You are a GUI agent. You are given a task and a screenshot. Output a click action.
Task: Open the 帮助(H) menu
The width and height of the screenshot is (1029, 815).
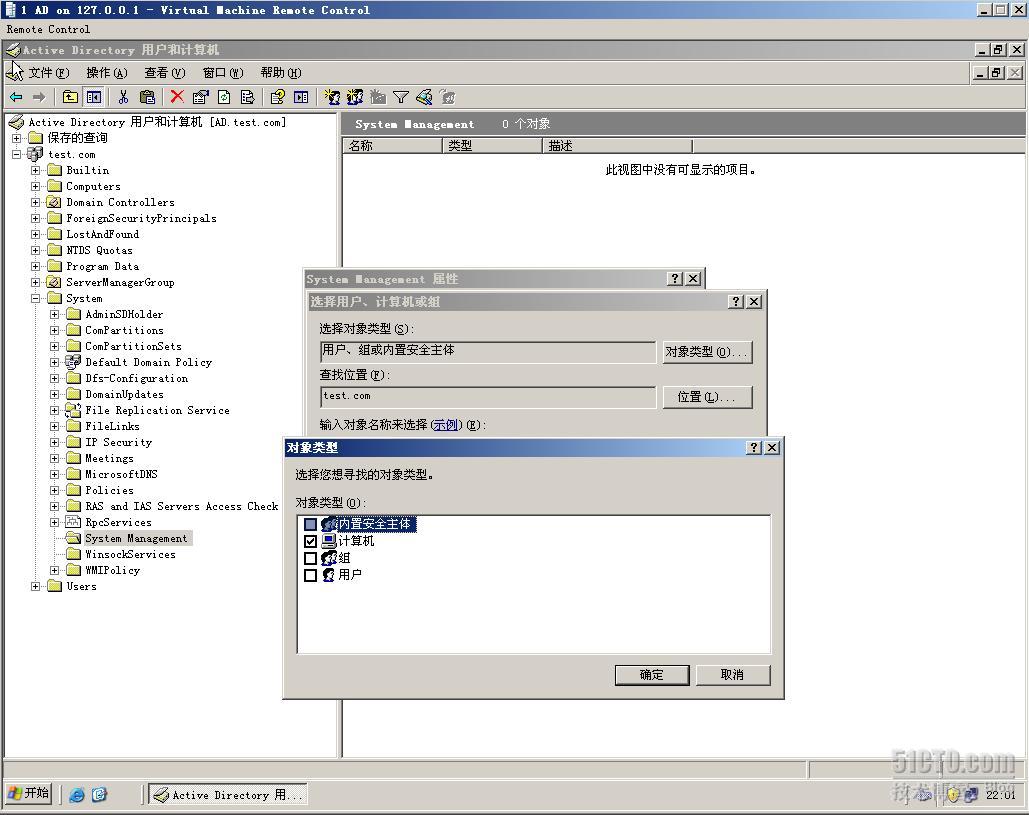coord(281,73)
